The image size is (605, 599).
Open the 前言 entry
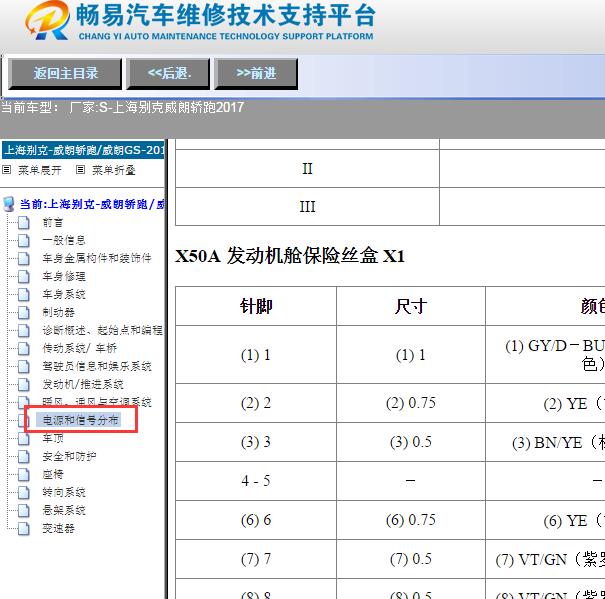click(x=53, y=222)
